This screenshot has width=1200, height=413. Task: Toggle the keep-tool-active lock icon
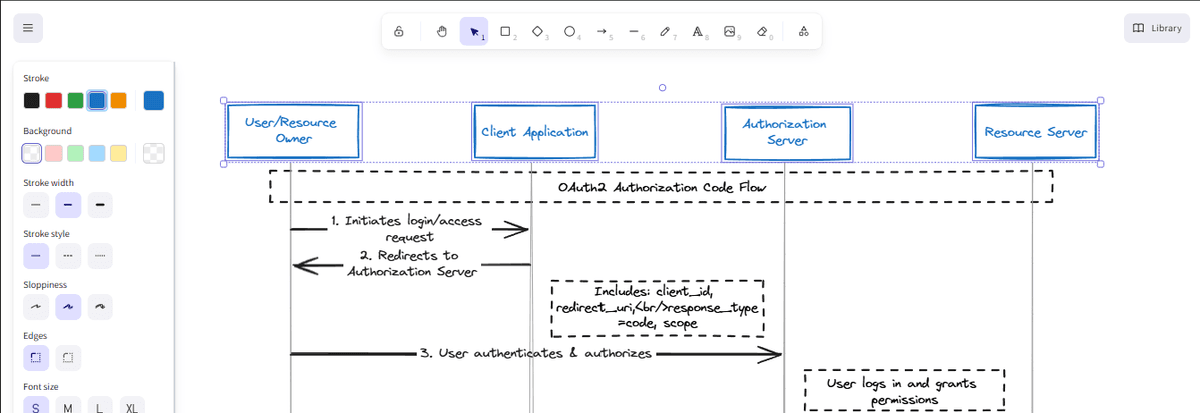click(x=399, y=31)
